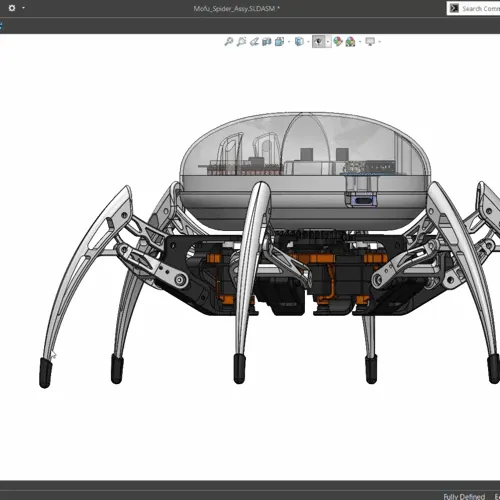Click in the Search Commands field
The height and width of the screenshot is (500, 500).
tap(473, 9)
